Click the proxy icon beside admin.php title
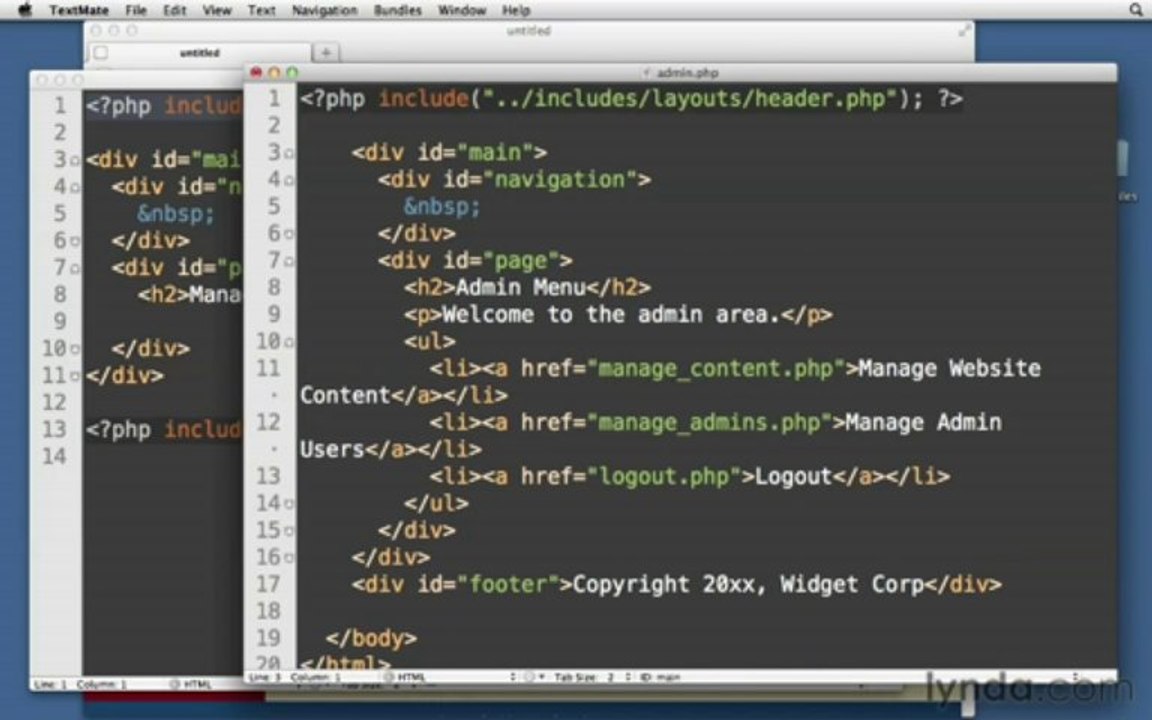Viewport: 1152px width, 720px height. 647,73
